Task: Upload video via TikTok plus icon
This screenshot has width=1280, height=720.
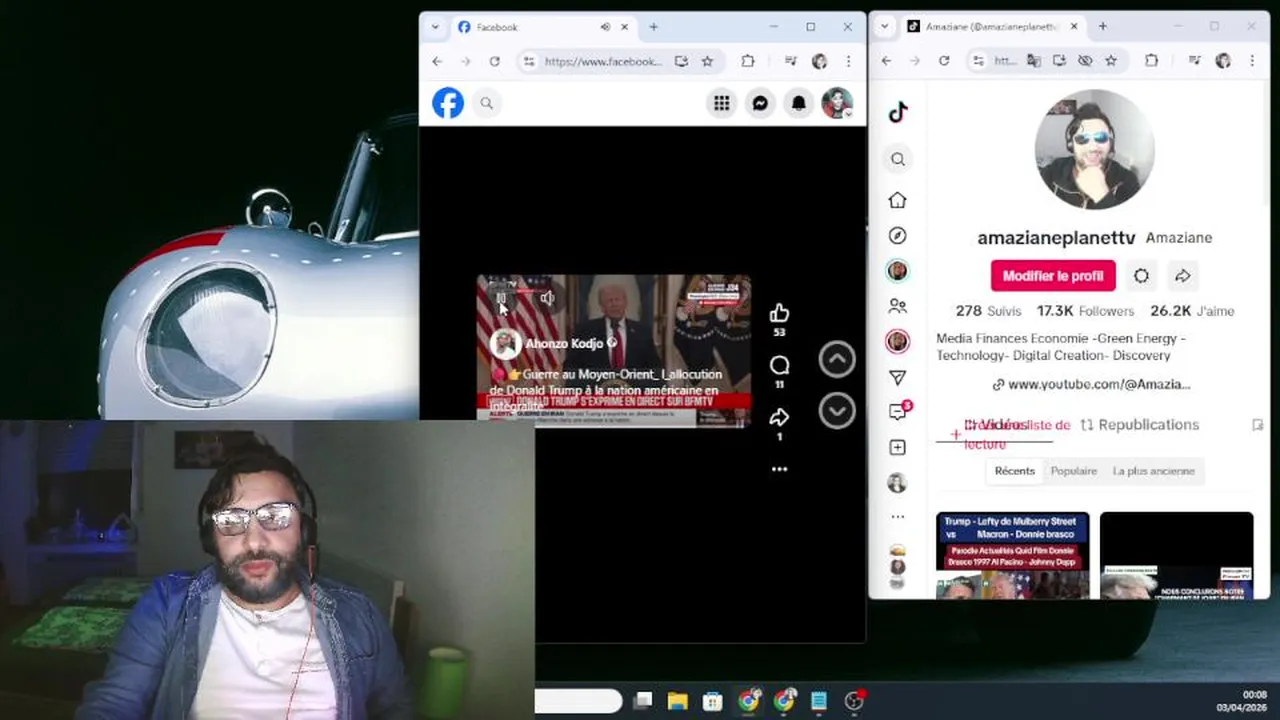Action: click(x=898, y=448)
